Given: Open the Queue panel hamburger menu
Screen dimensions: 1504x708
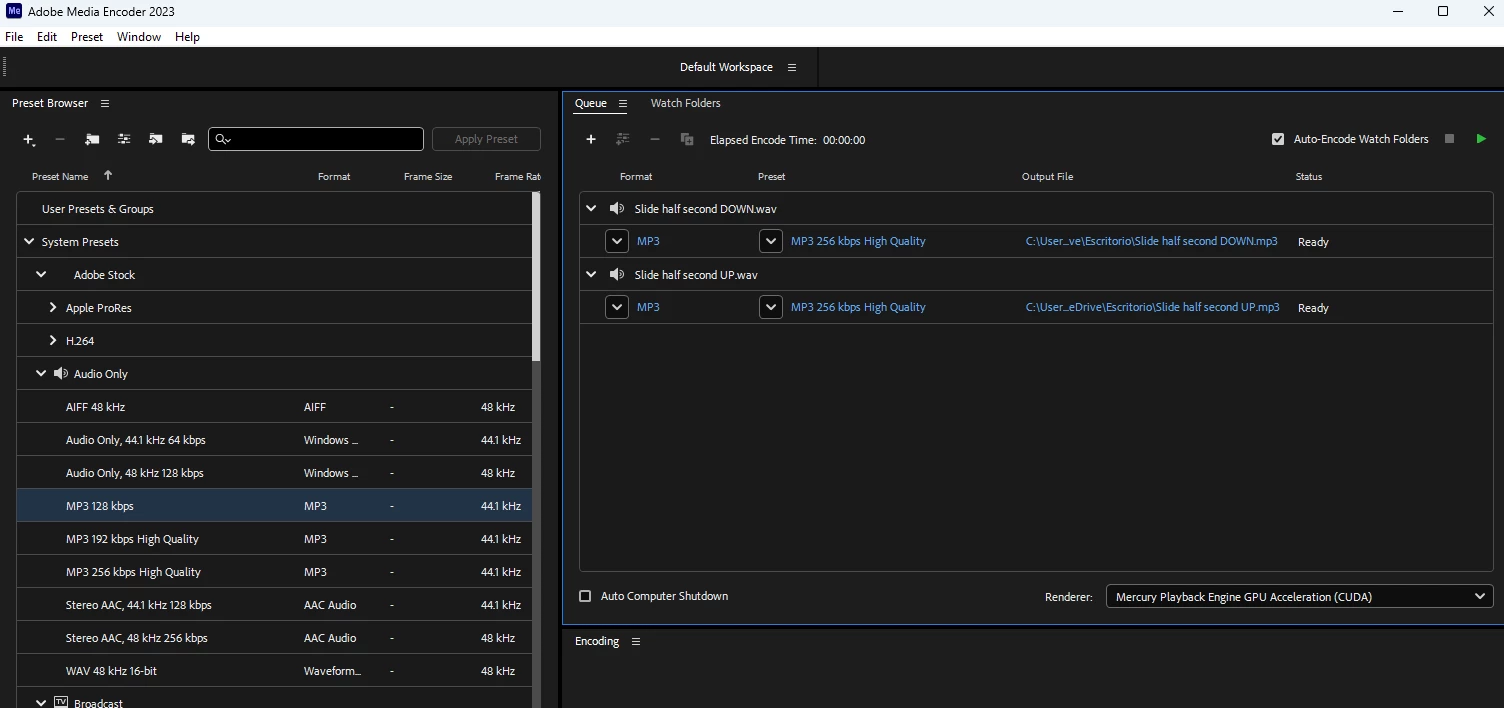Looking at the screenshot, I should [622, 103].
